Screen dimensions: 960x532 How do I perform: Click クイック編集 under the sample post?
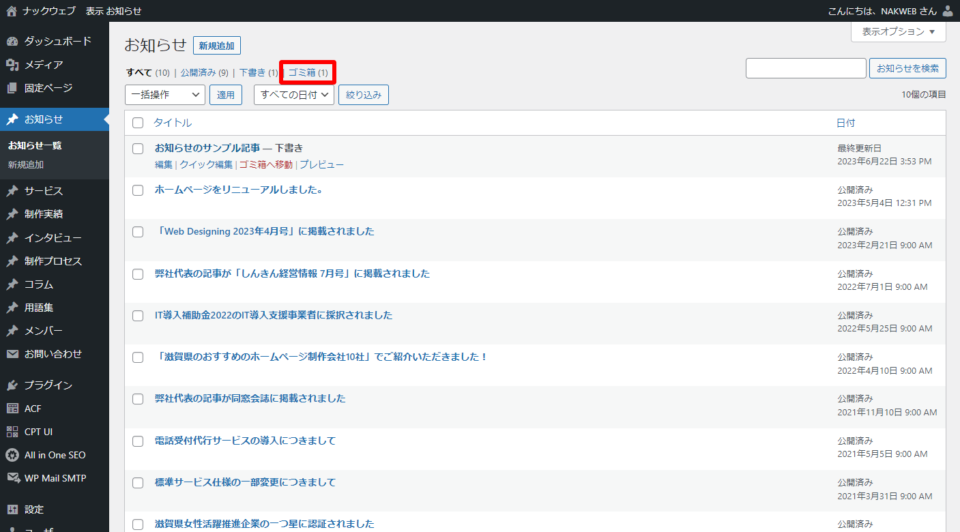click(x=206, y=165)
